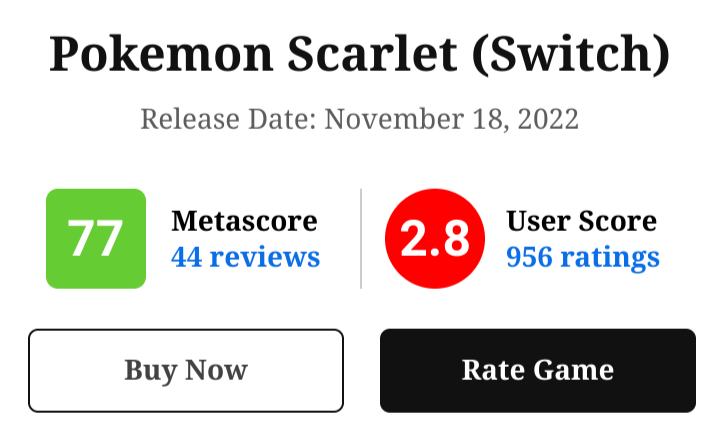
Task: Click the Pokemon Scarlet game title
Action: tap(359, 56)
